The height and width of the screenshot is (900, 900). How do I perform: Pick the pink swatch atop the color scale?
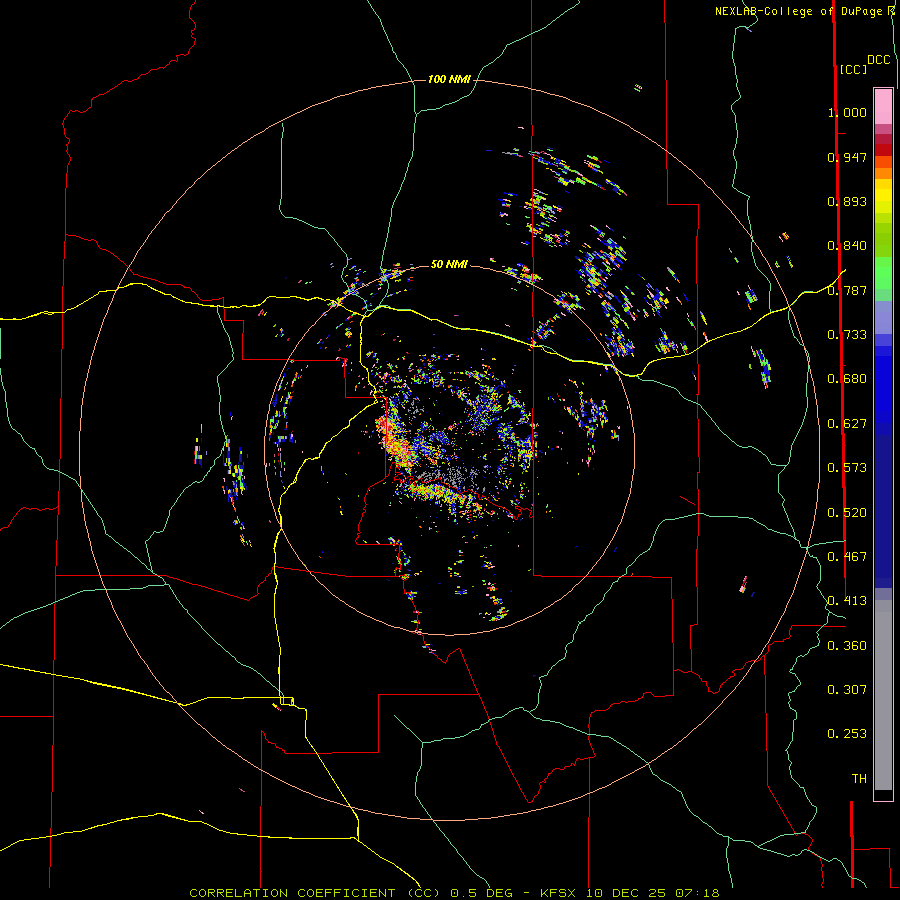tap(883, 106)
